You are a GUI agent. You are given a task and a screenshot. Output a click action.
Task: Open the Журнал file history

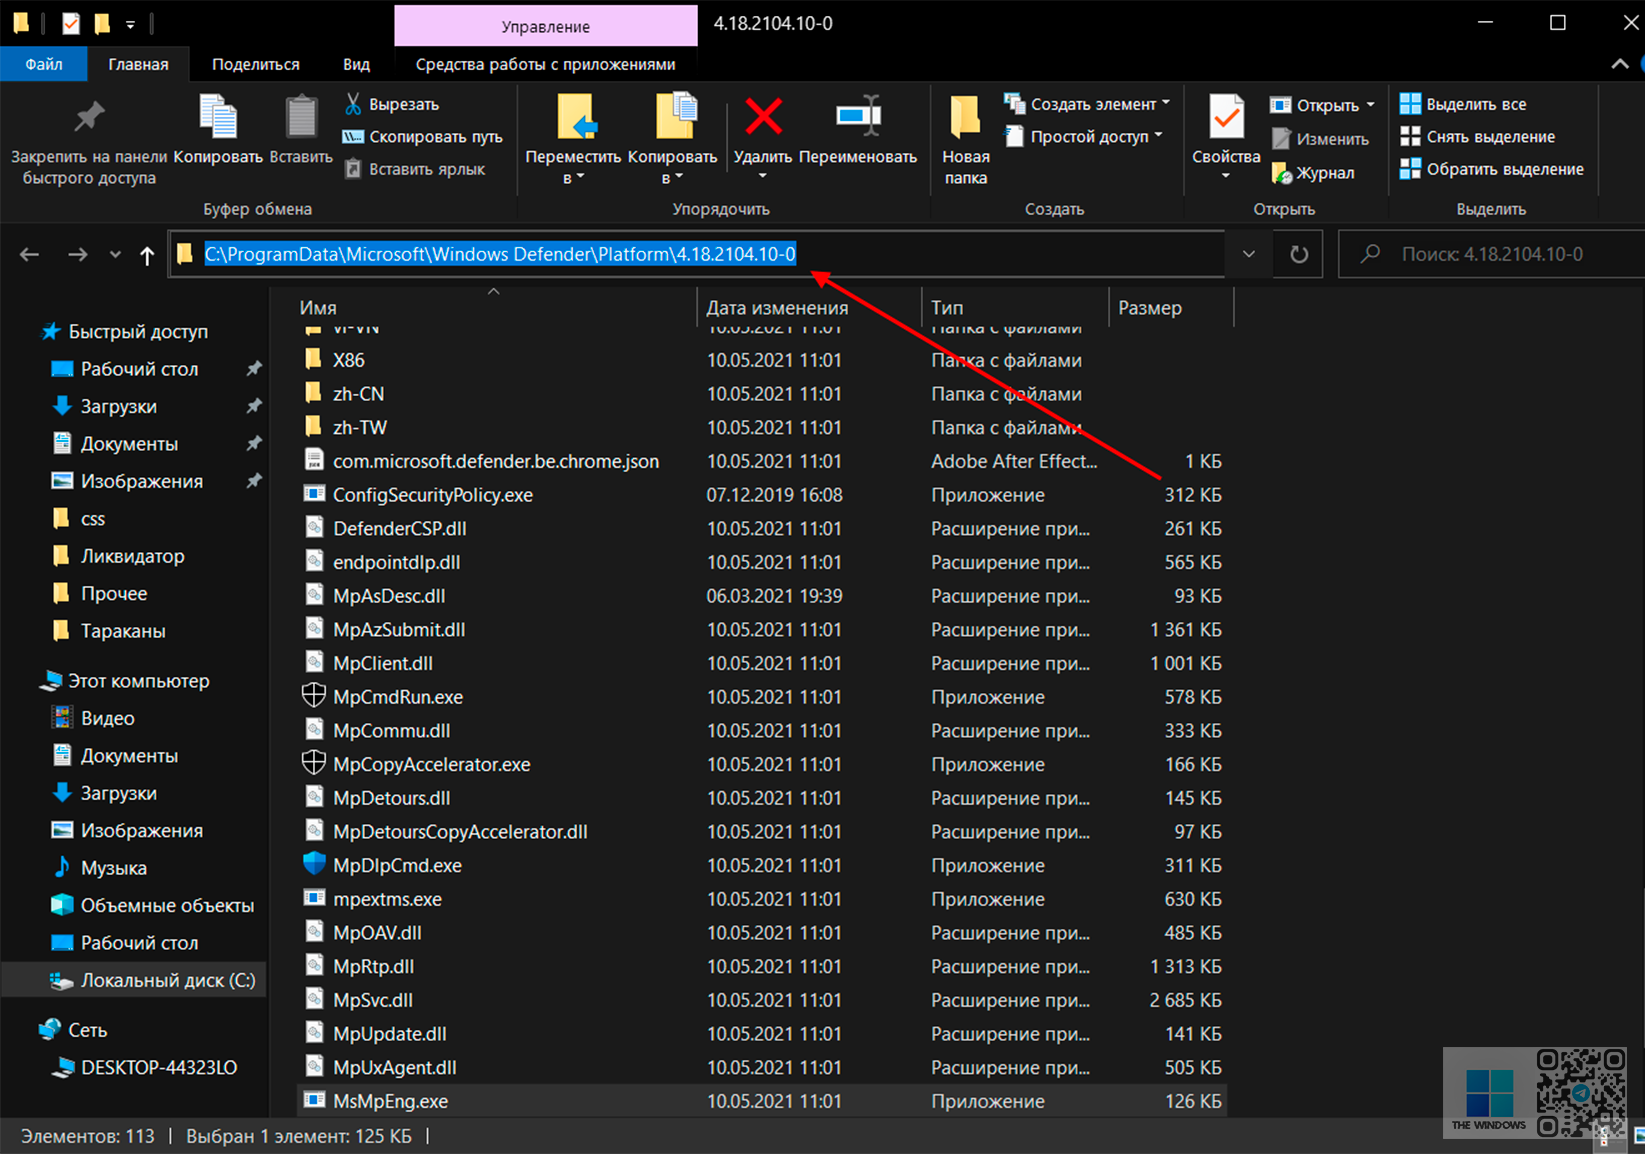click(x=1313, y=173)
